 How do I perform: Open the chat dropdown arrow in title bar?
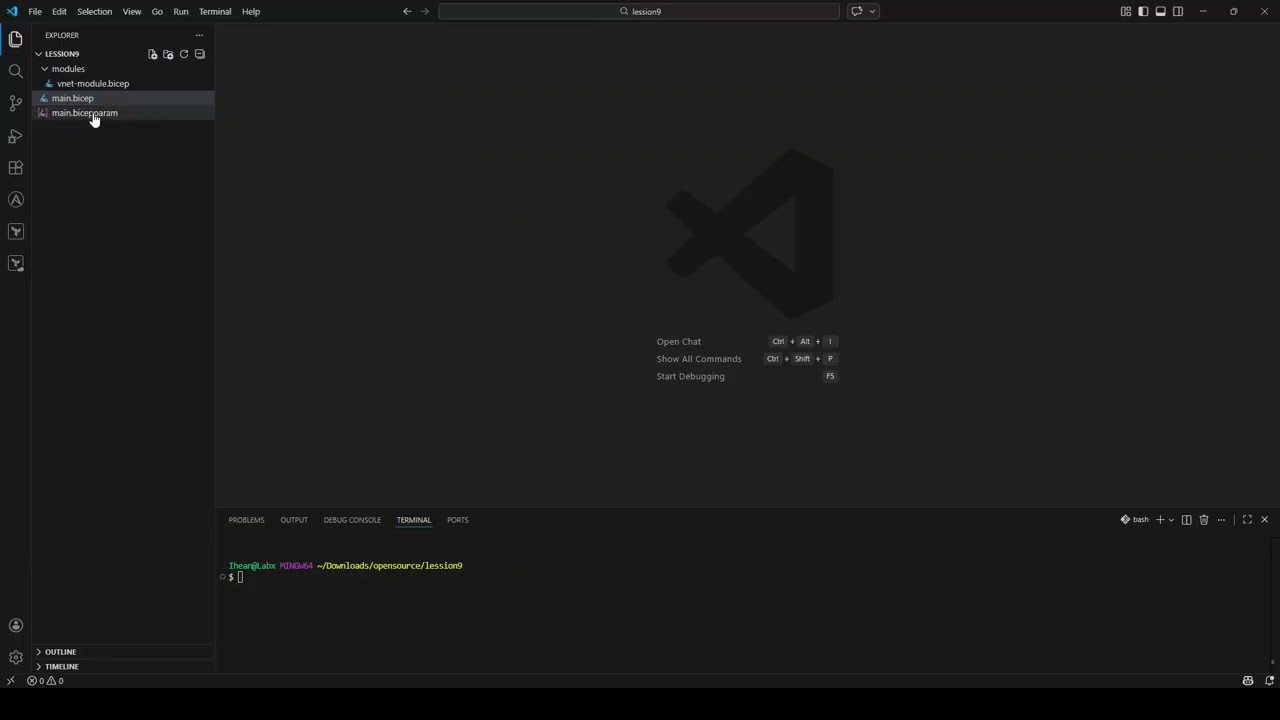coord(873,11)
